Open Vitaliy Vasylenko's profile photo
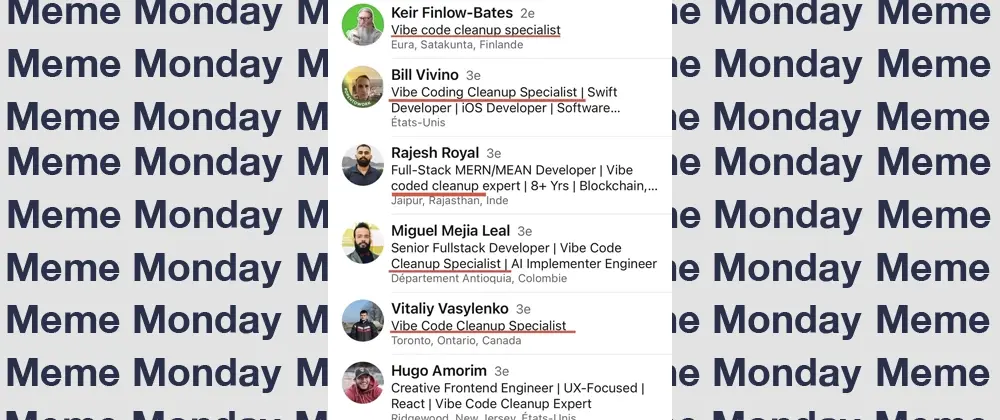This screenshot has height=420, width=1000. click(362, 321)
